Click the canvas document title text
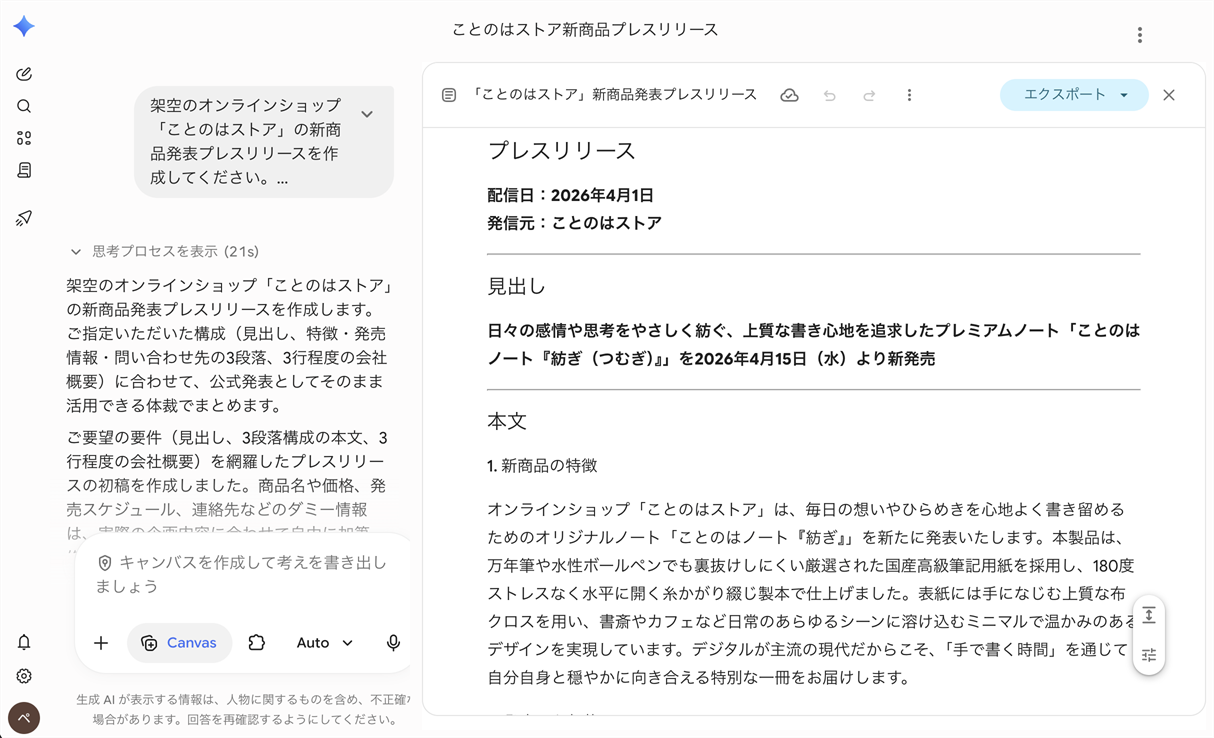The image size is (1214, 738). tap(613, 95)
